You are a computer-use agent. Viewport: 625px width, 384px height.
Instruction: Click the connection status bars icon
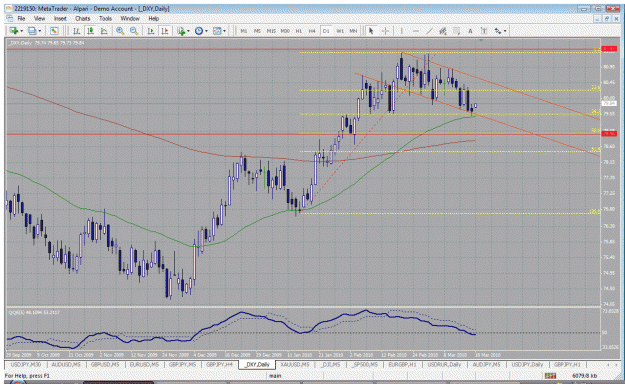click(550, 376)
